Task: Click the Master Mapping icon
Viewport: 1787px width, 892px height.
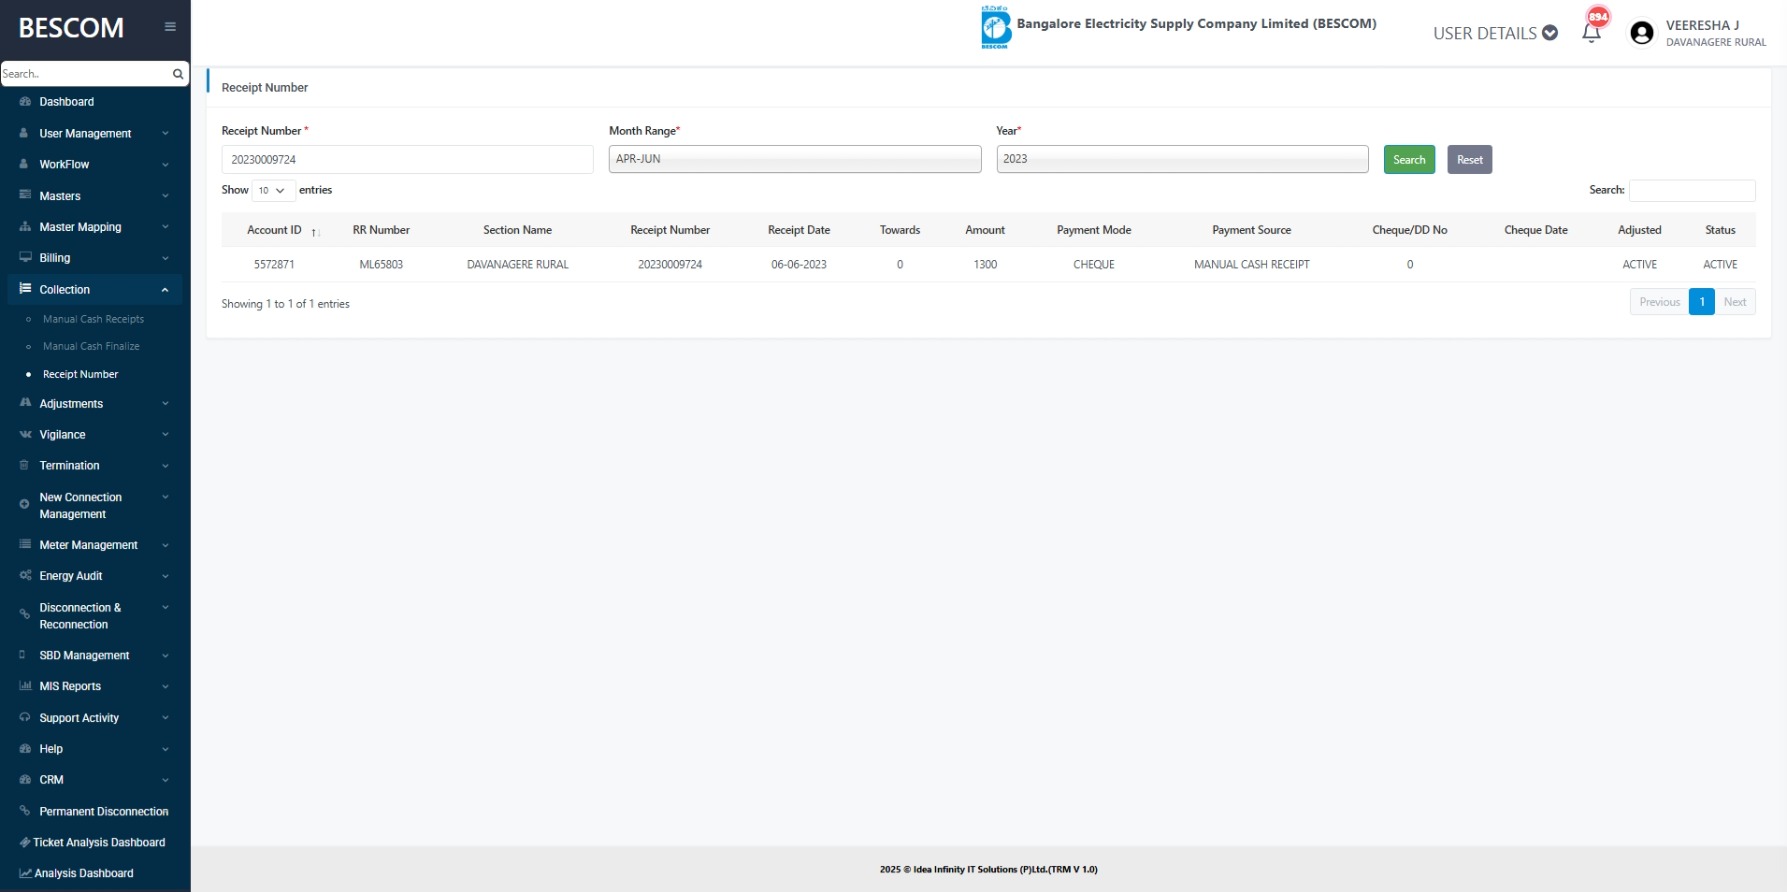Action: point(25,227)
